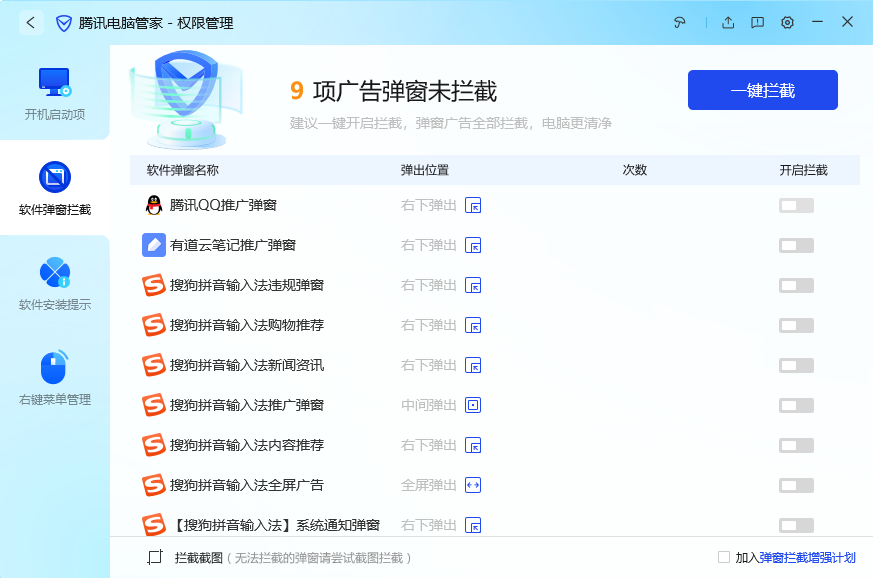Click the 软件弹窗名称 column header
The height and width of the screenshot is (578, 873).
click(x=183, y=170)
